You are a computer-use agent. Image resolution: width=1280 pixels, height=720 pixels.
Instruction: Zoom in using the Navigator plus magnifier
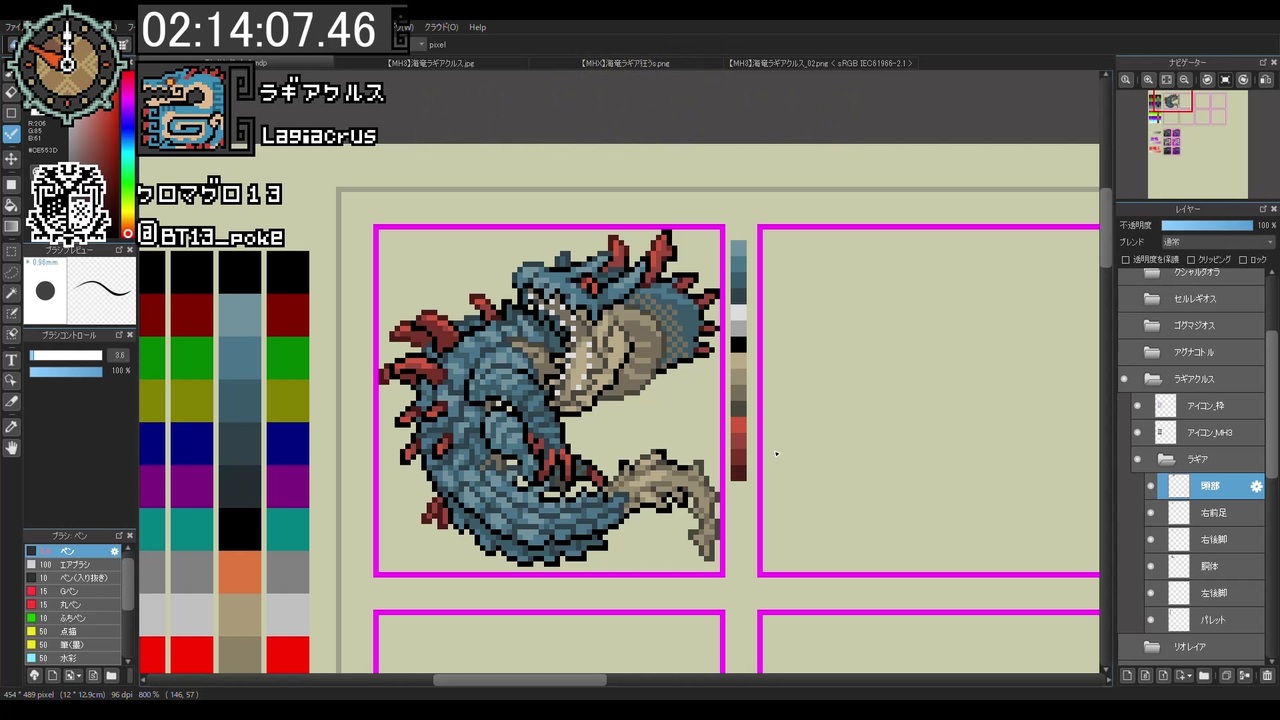click(1148, 80)
